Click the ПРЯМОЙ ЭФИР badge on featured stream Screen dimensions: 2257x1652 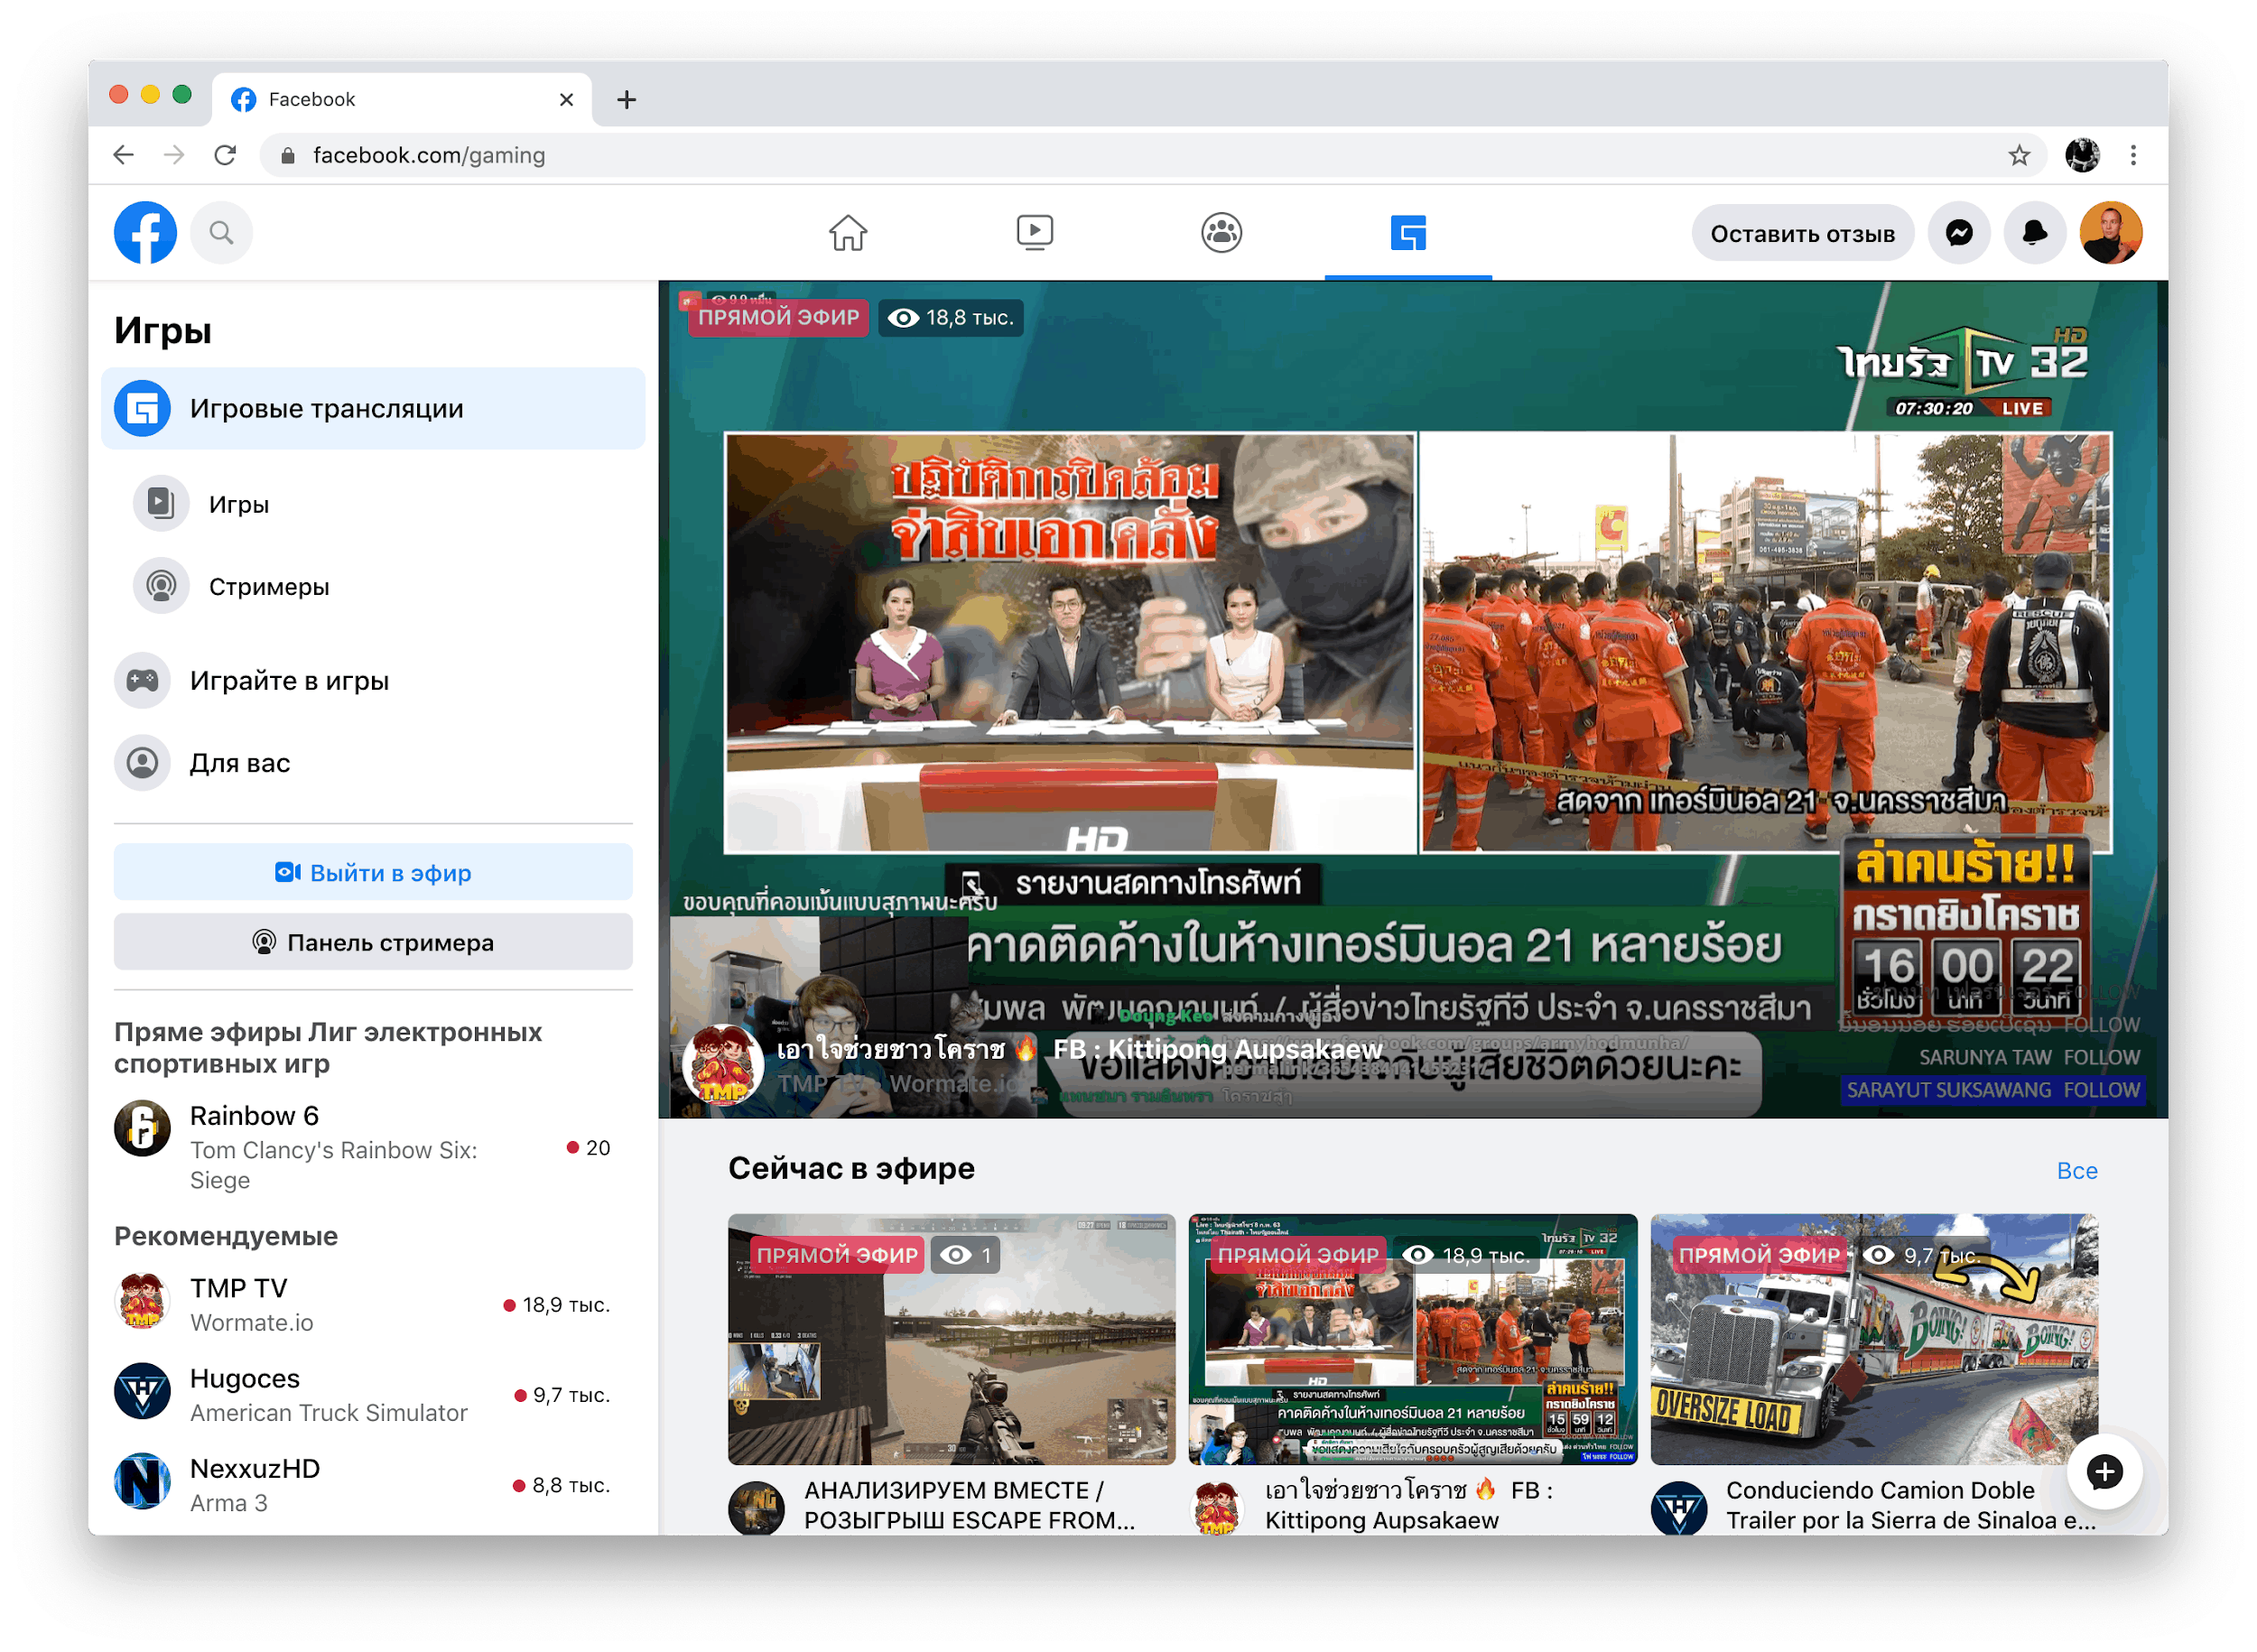coord(777,317)
